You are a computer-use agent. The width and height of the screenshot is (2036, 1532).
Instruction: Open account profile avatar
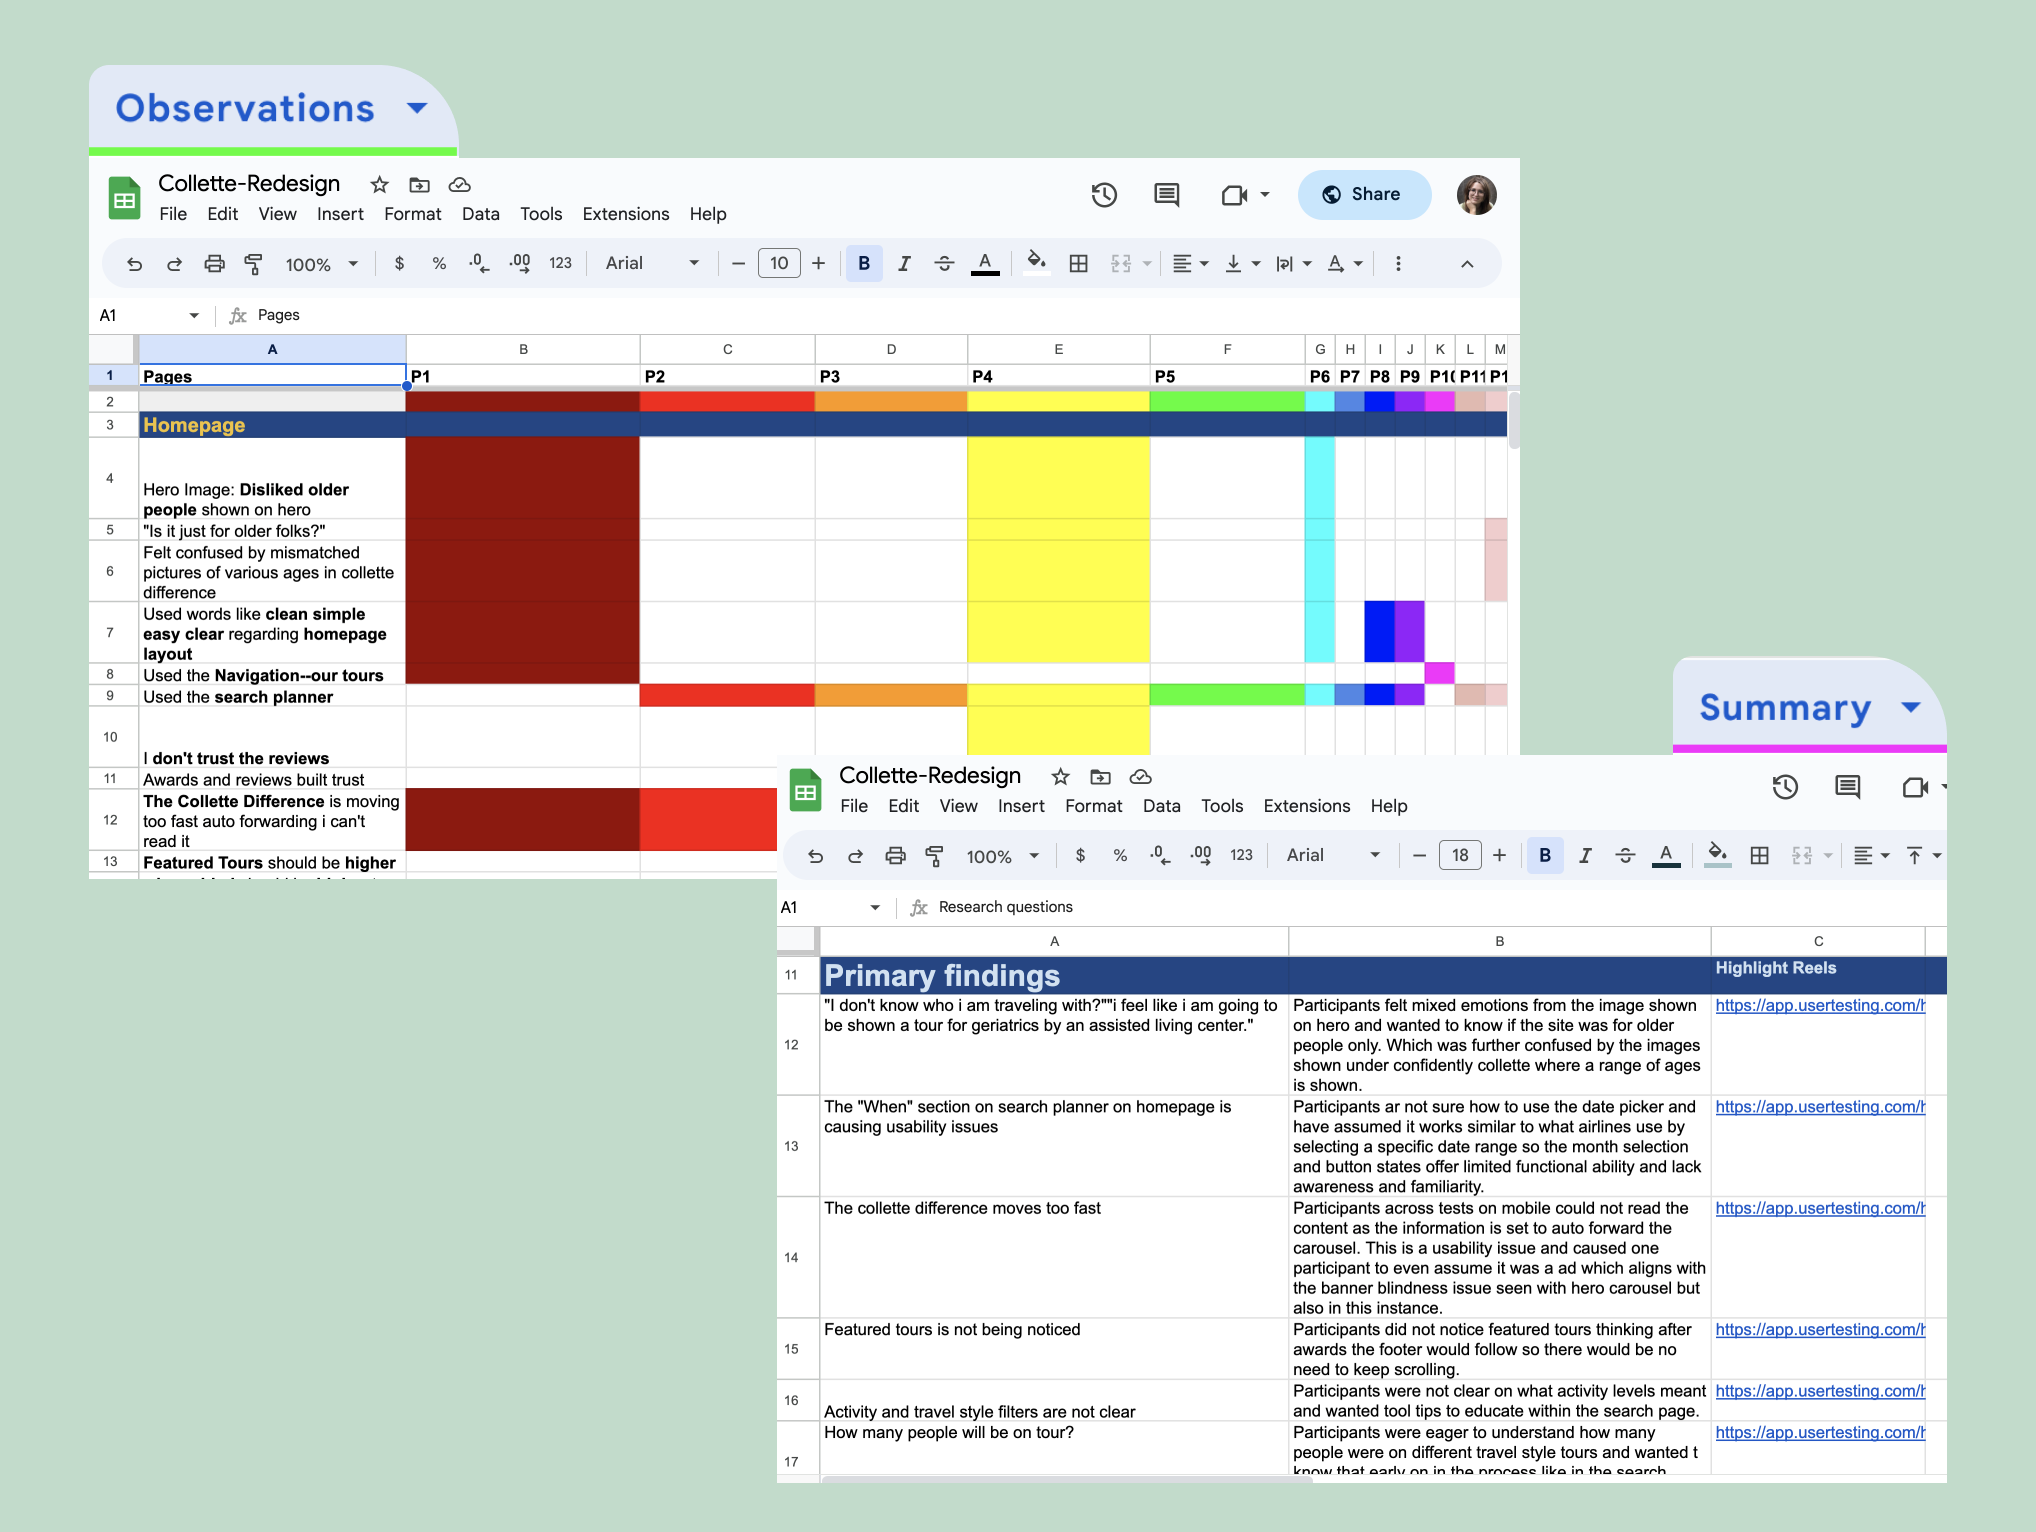[1476, 195]
